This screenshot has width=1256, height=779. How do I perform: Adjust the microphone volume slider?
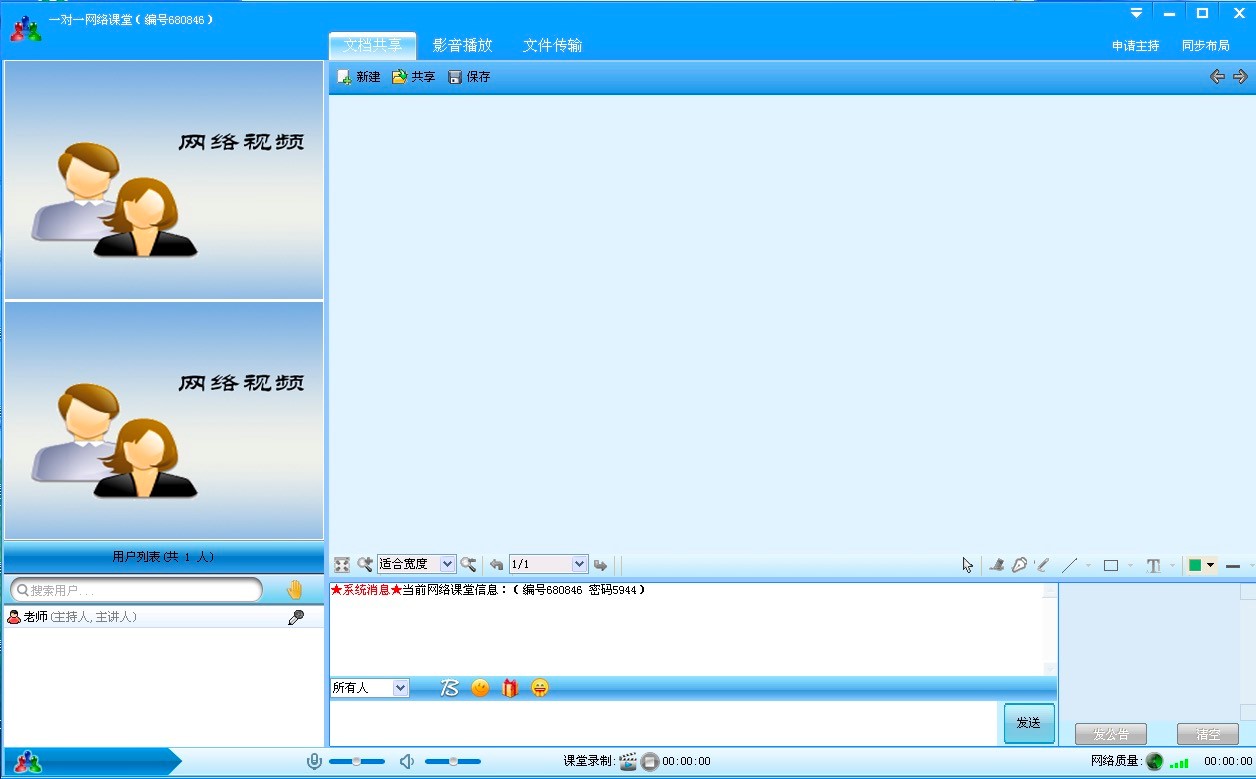click(357, 762)
